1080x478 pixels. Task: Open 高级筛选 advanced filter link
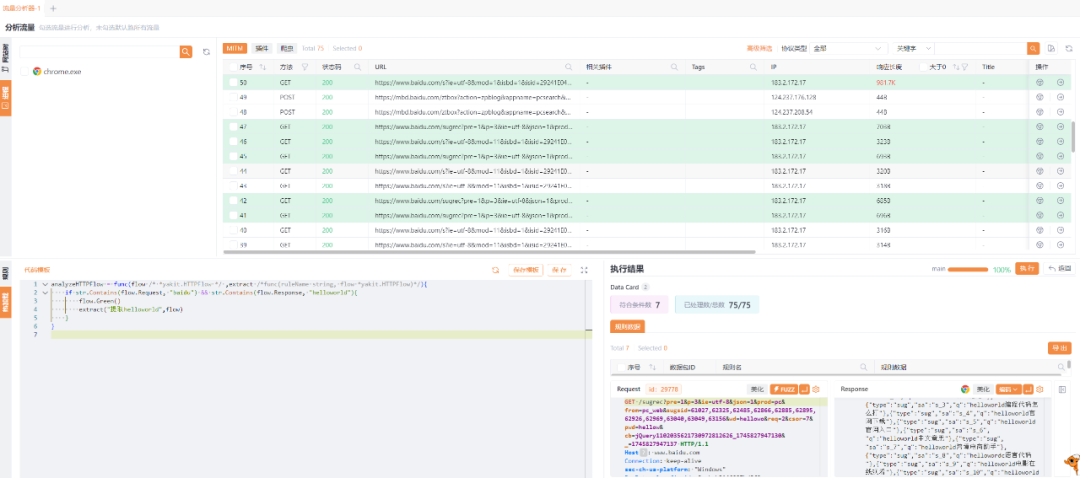click(760, 48)
